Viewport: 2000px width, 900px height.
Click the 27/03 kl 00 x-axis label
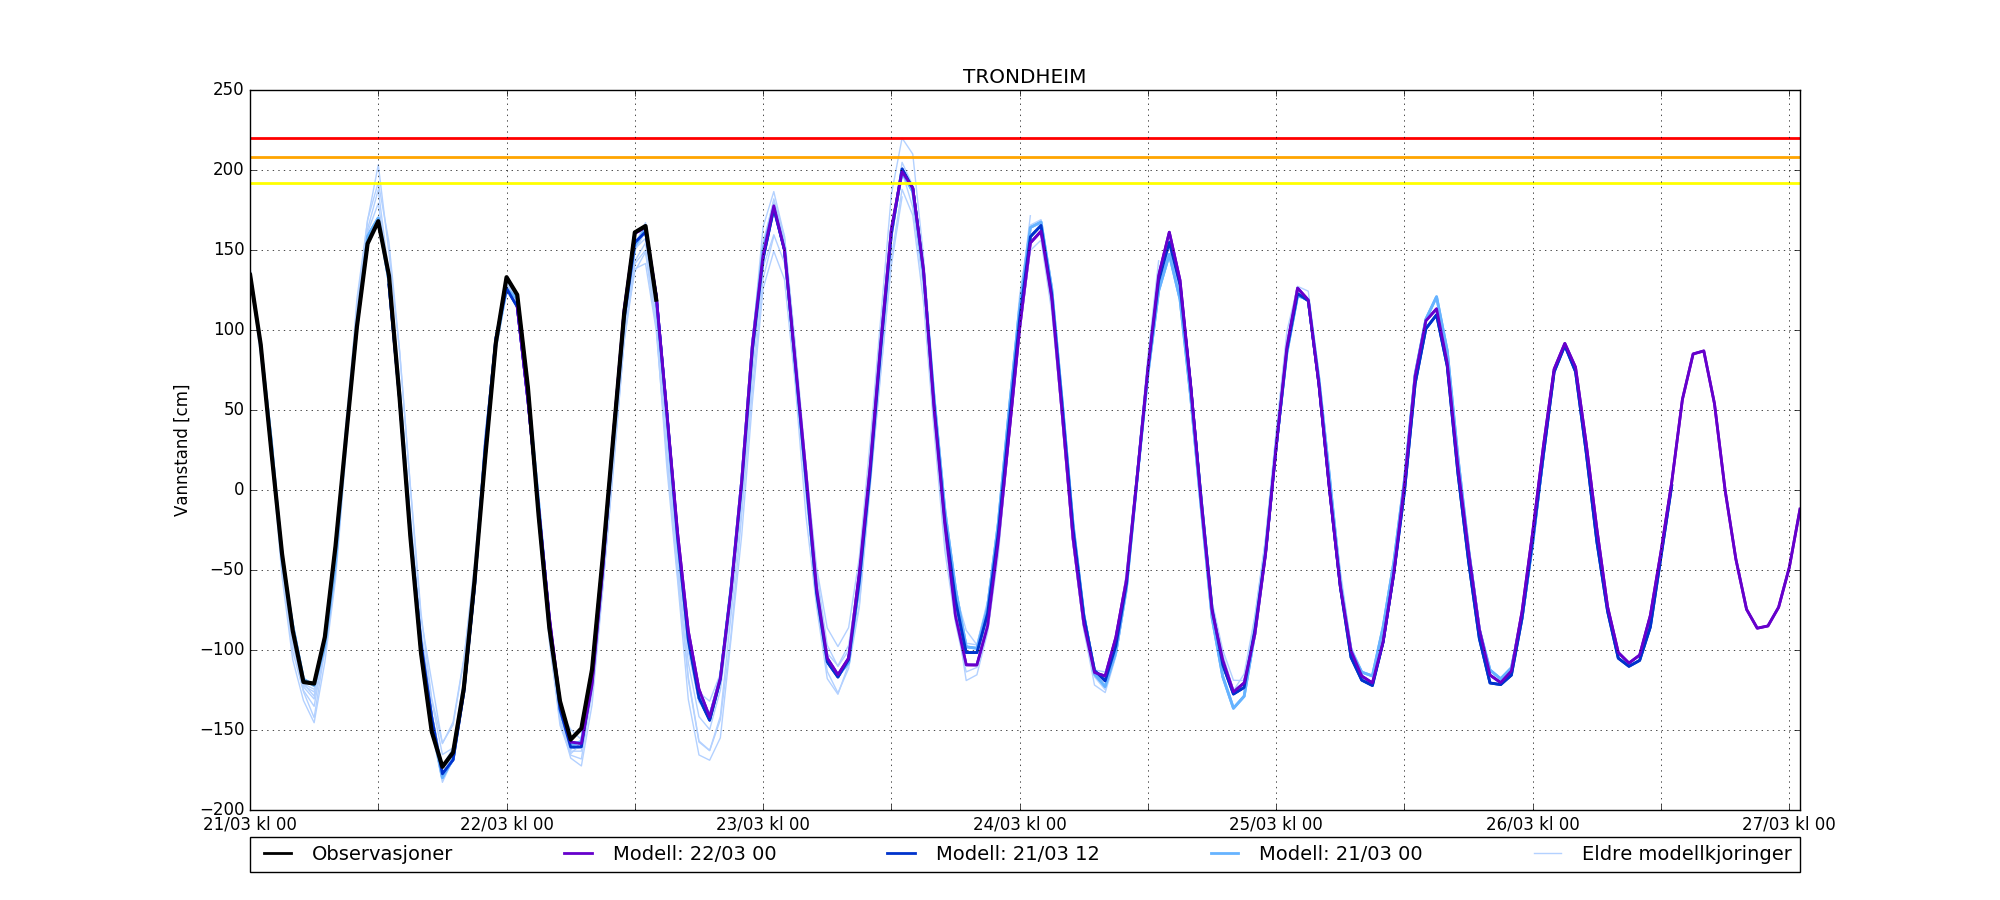(1789, 825)
